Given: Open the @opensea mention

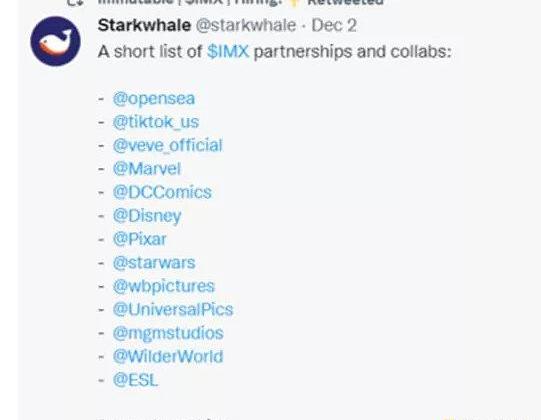Looking at the screenshot, I should click(x=154, y=99).
